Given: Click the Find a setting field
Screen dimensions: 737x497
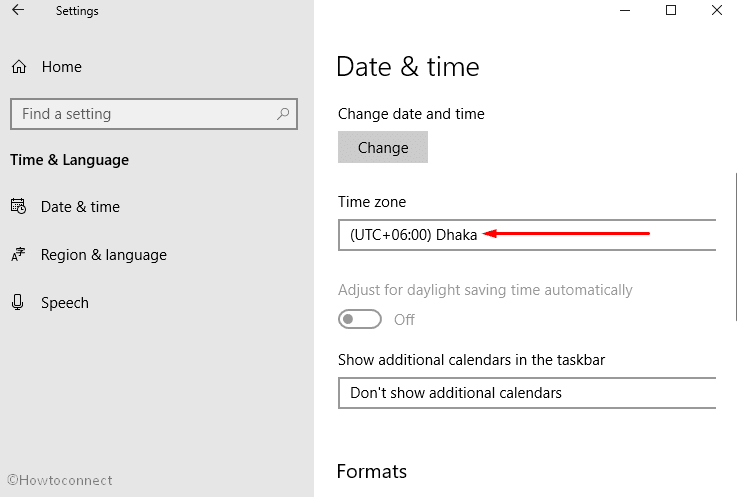Looking at the screenshot, I should click(154, 114).
